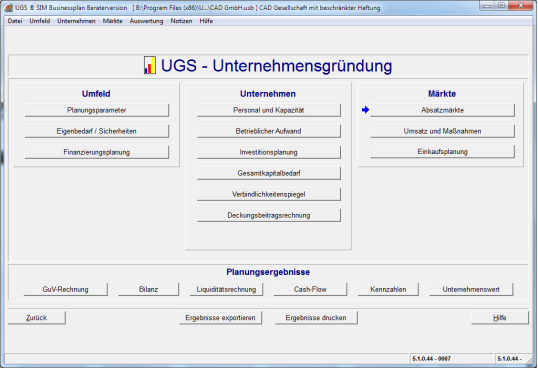Show the Liquiditätsrechnung
The width and height of the screenshot is (538, 368).
point(226,289)
